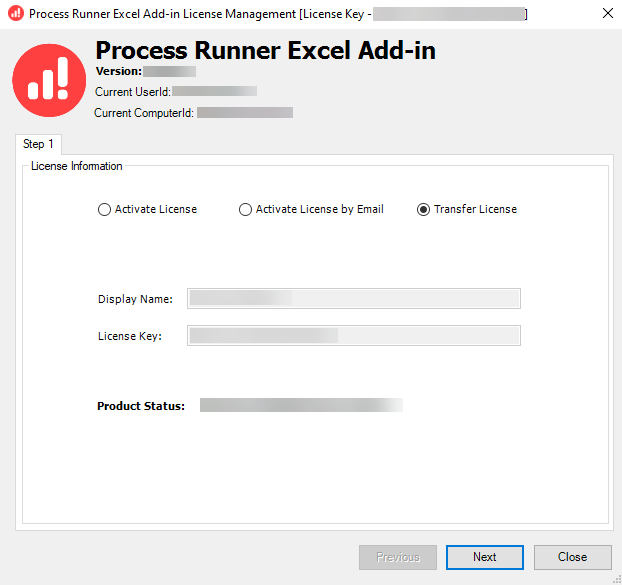Click the Version label
622x585 pixels.
118,72
